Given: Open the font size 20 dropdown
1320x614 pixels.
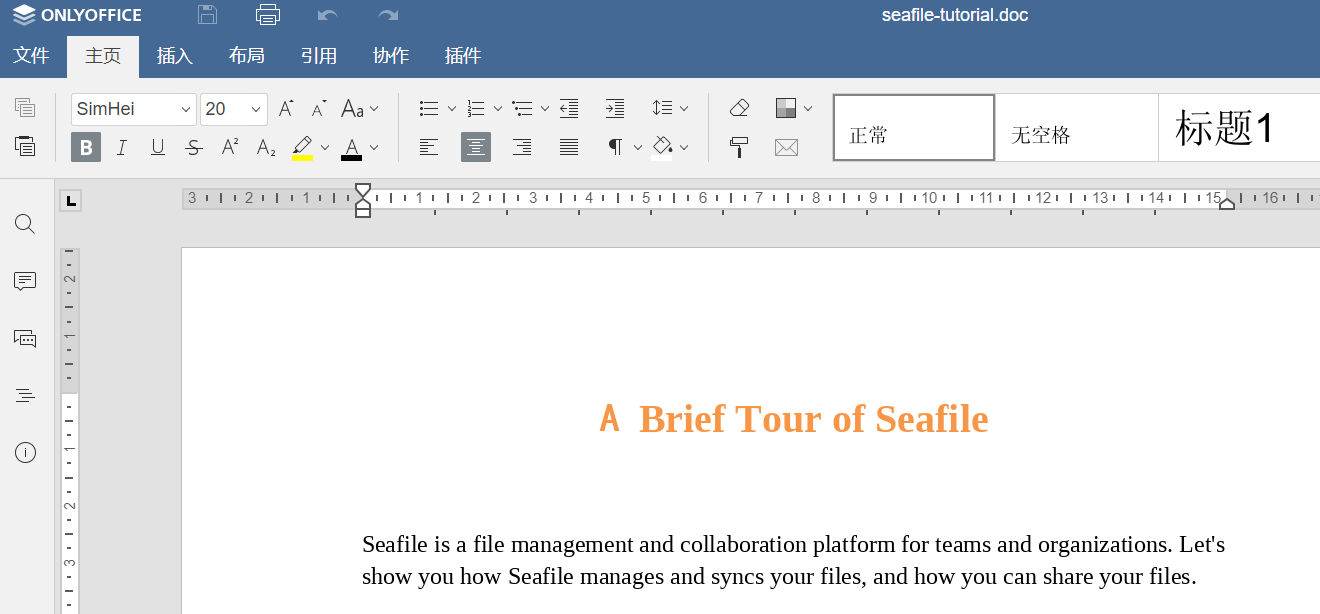Looking at the screenshot, I should [x=257, y=110].
